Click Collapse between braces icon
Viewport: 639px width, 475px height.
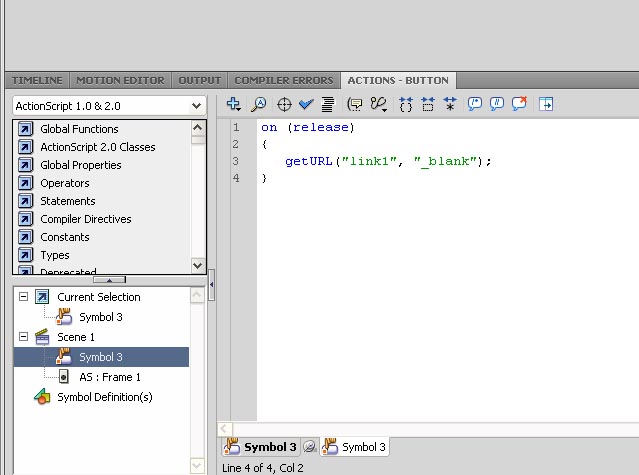[406, 103]
